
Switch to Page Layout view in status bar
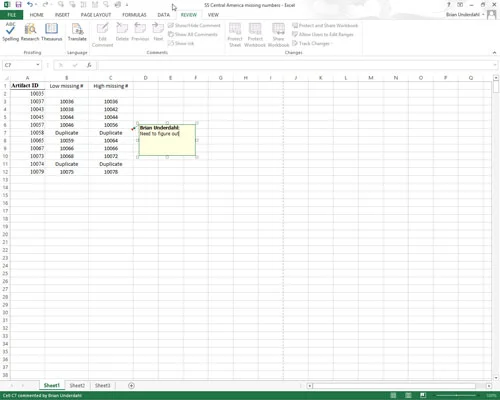pos(408,395)
